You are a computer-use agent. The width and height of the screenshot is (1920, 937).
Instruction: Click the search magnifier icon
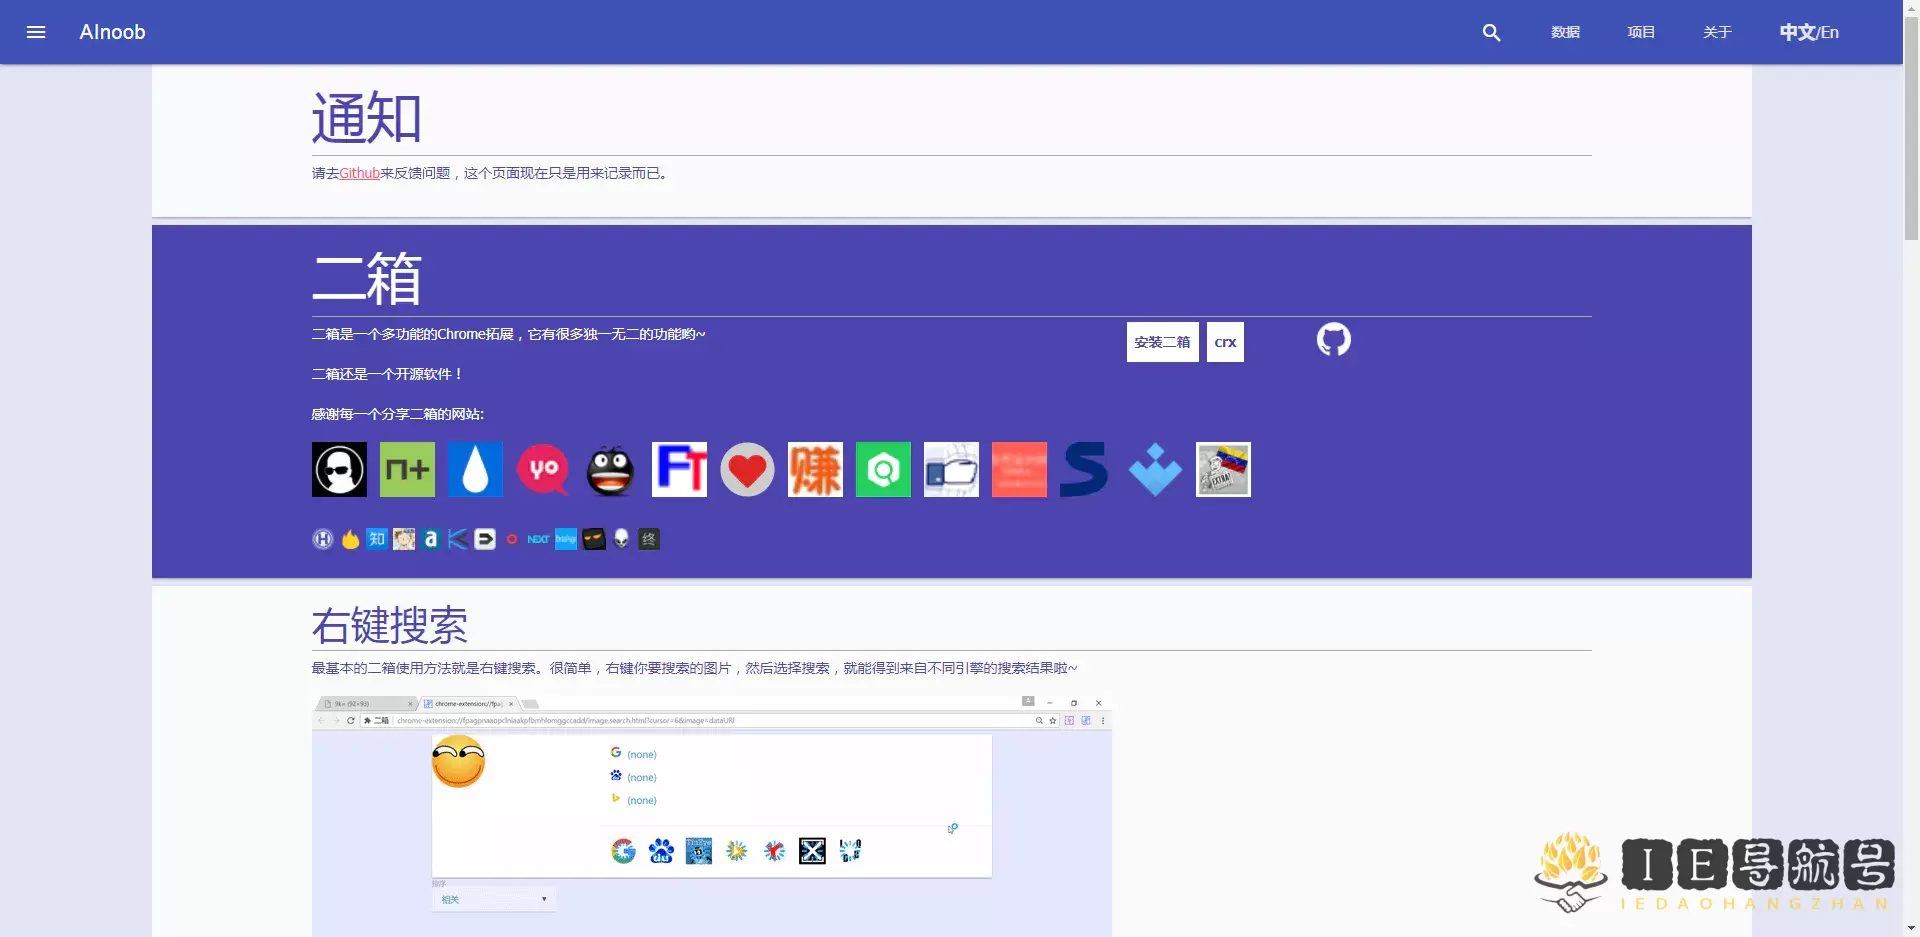[x=1491, y=32]
